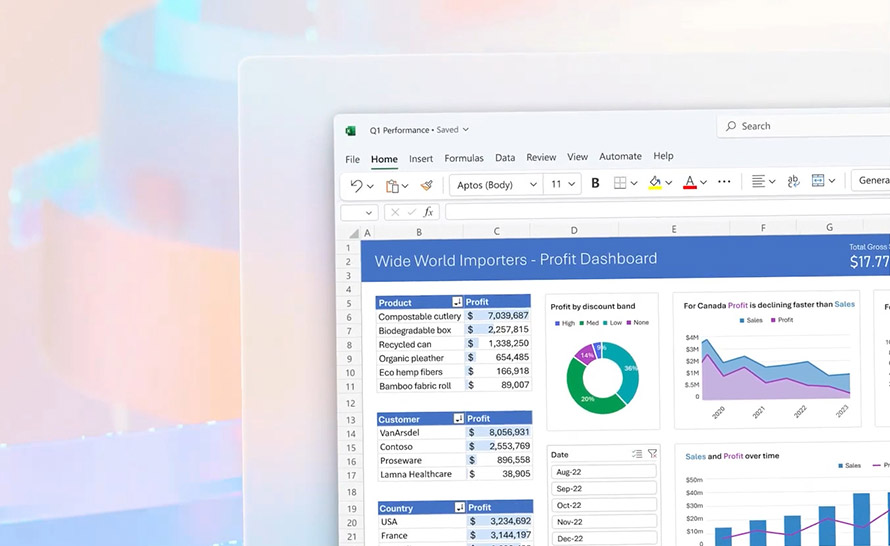
Task: Switch to the Formulas tab
Action: [x=464, y=158]
